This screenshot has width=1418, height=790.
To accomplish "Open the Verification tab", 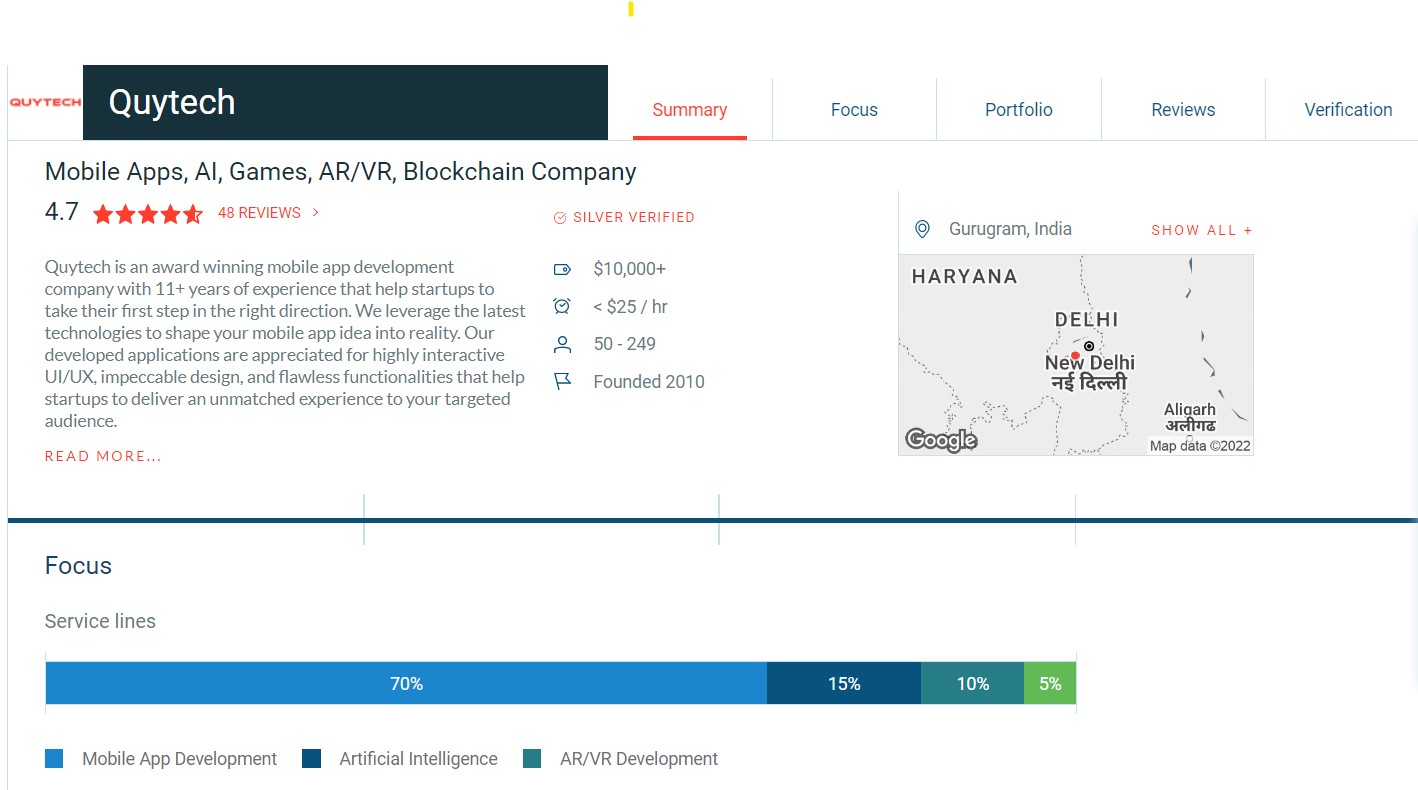I will [x=1348, y=110].
